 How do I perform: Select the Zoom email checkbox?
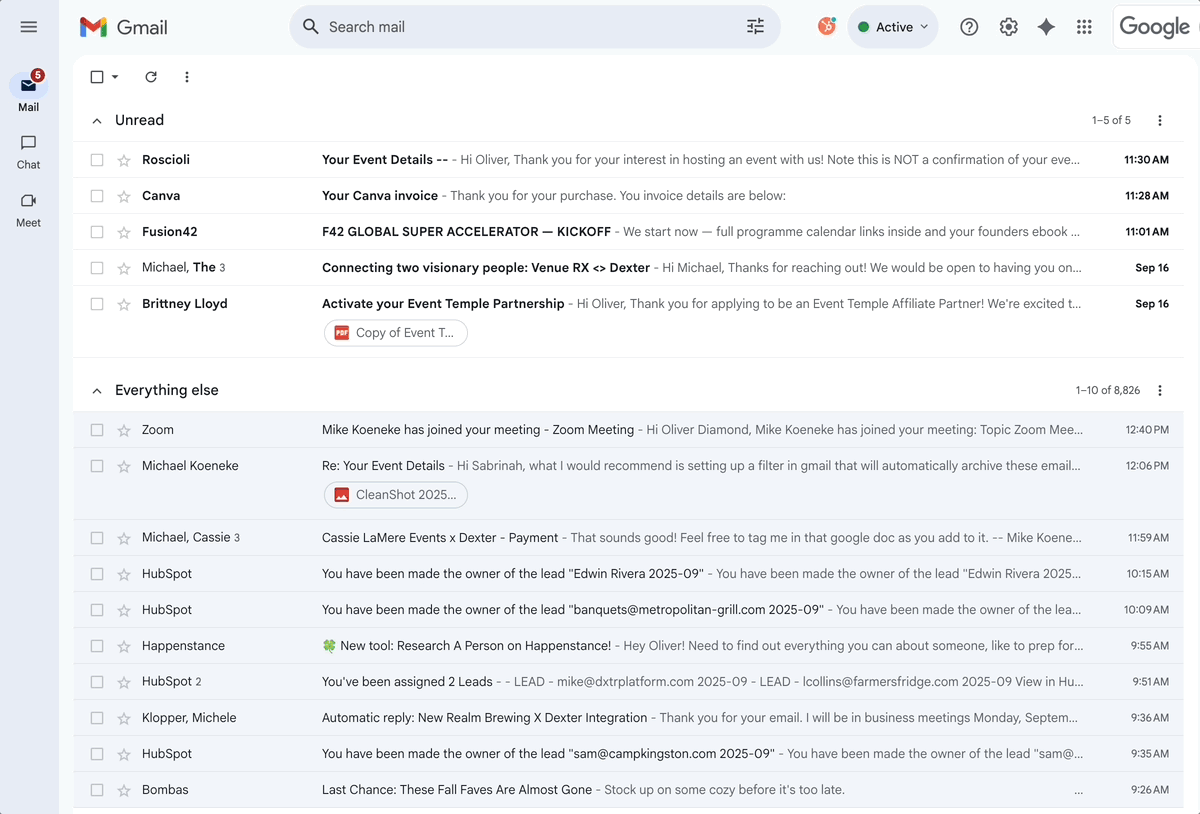coord(97,430)
